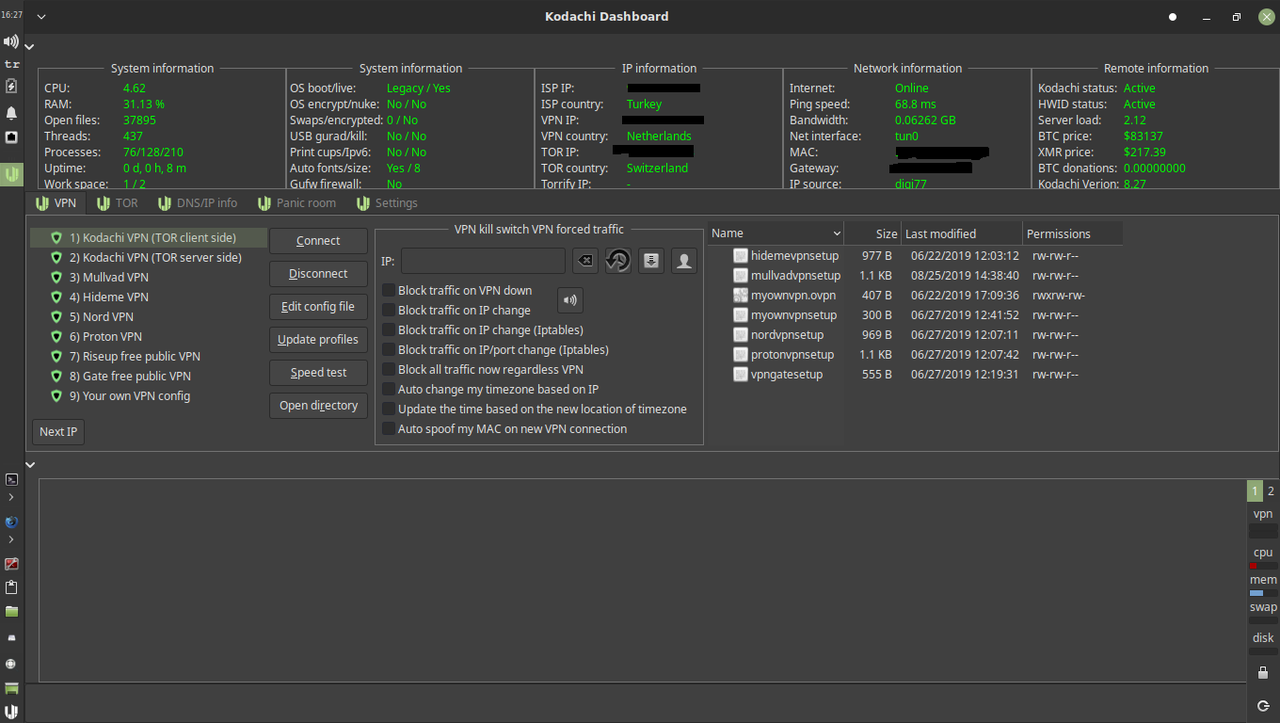Sort files by Name column header
The height and width of the screenshot is (723, 1280).
[777, 234]
